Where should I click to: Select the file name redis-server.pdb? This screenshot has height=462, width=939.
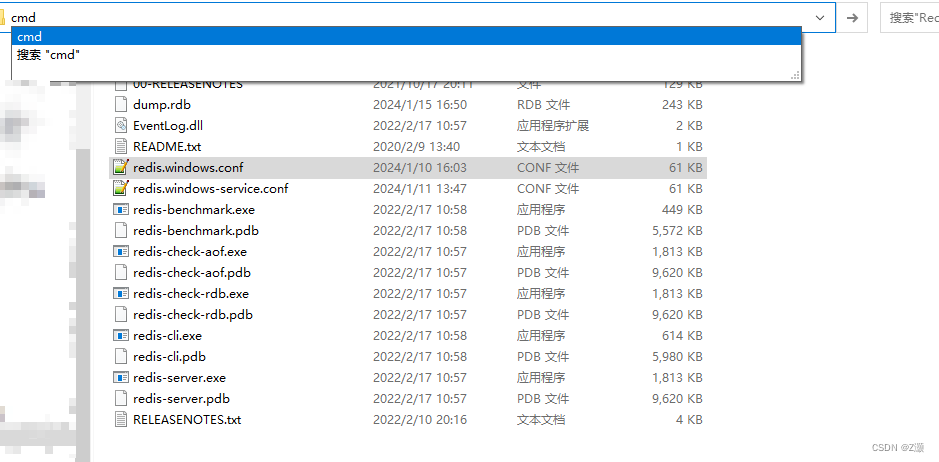pyautogui.click(x=181, y=398)
